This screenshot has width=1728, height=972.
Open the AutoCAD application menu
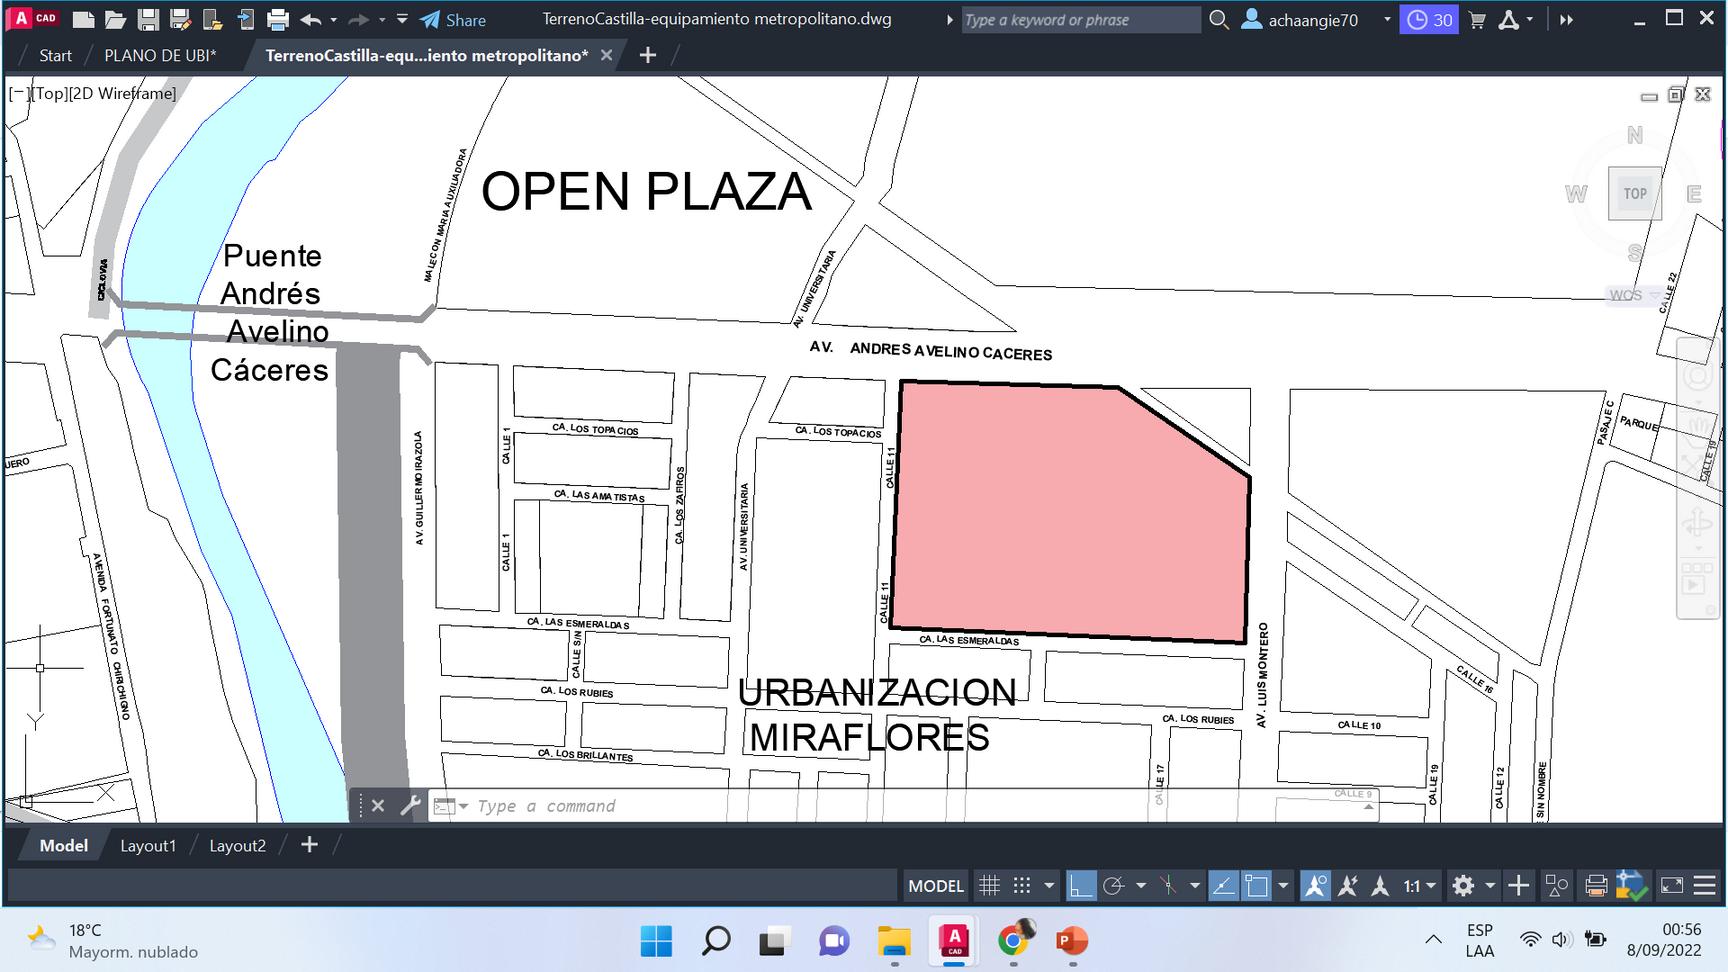[35, 18]
